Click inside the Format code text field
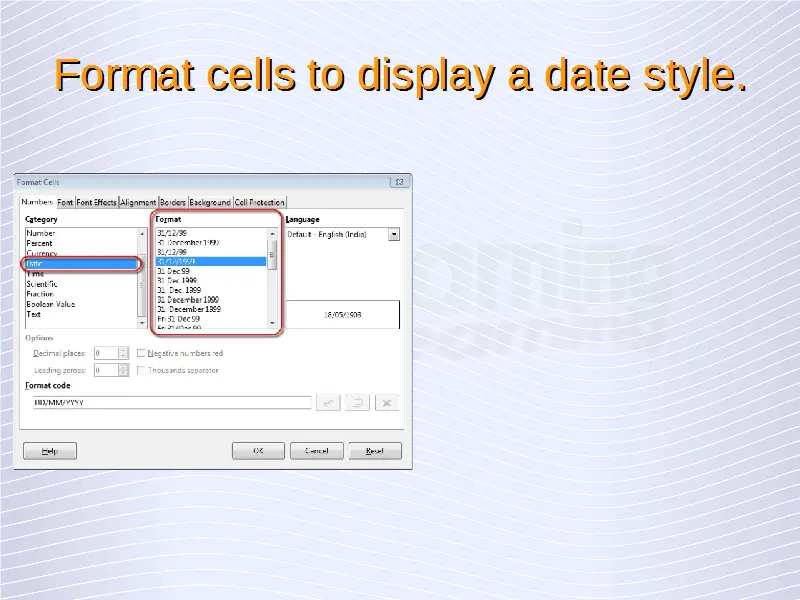 (x=170, y=403)
